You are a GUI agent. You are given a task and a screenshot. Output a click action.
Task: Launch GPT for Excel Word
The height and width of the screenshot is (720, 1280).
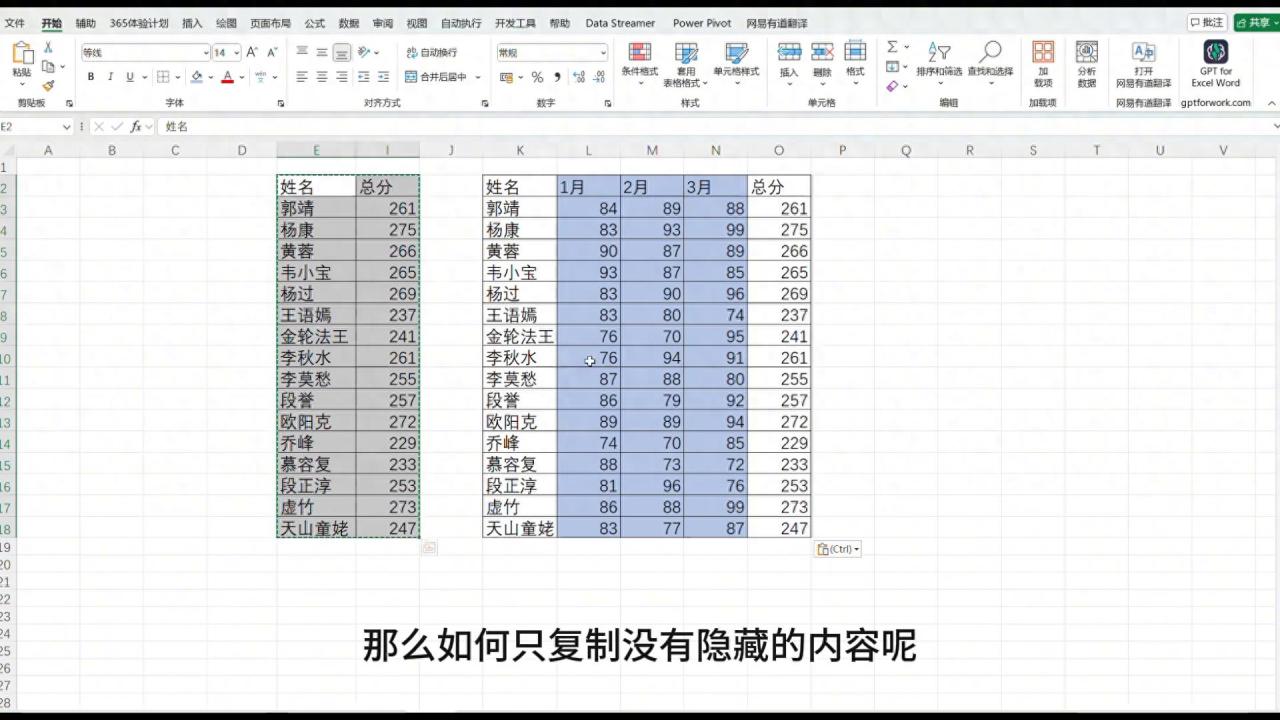point(1215,64)
